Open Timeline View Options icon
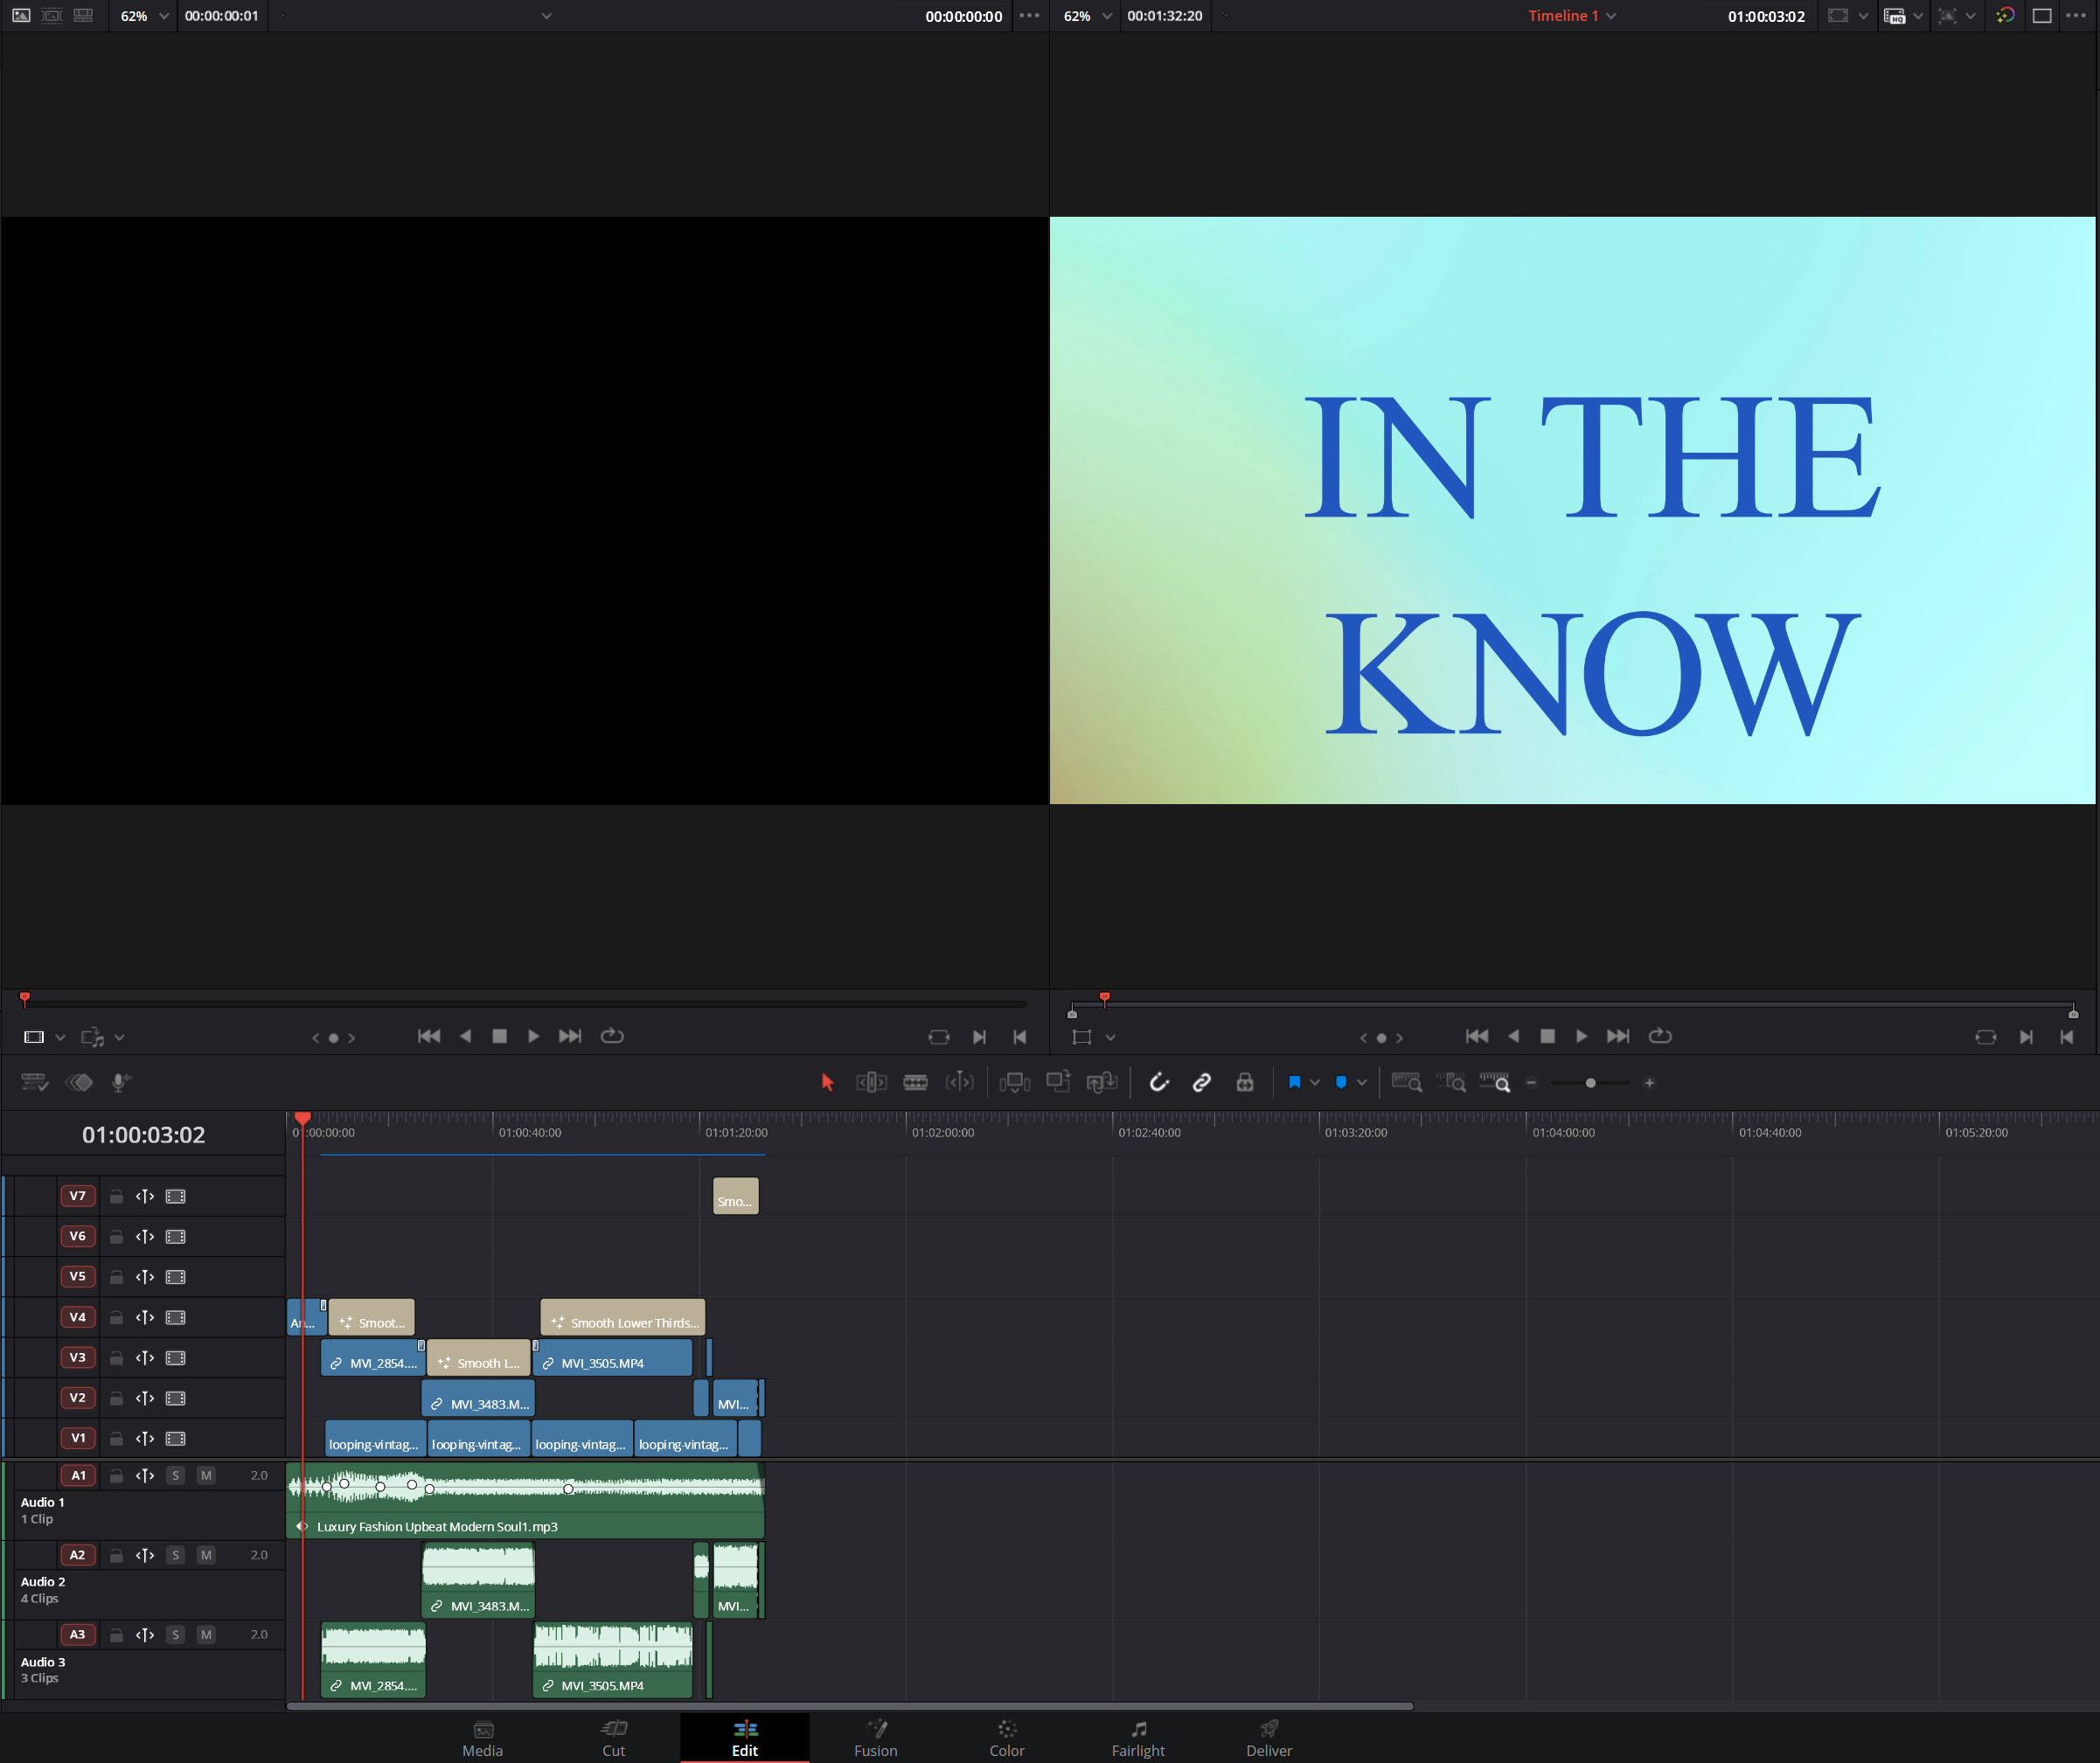This screenshot has height=1763, width=2100. [x=35, y=1082]
